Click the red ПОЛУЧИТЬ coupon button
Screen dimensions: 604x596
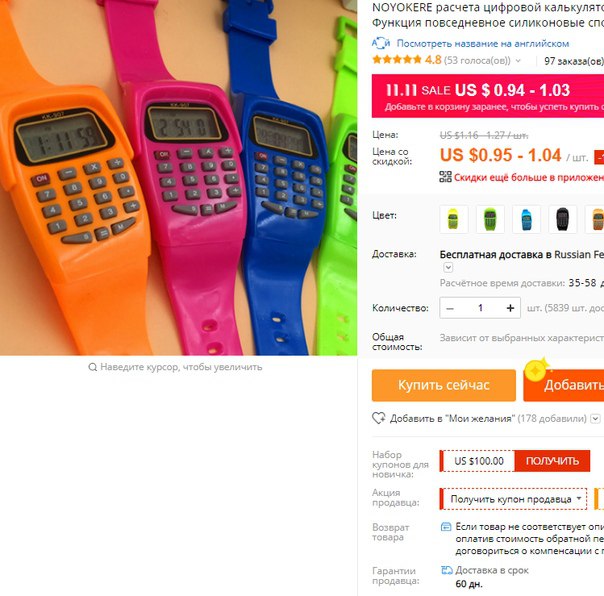tap(552, 461)
